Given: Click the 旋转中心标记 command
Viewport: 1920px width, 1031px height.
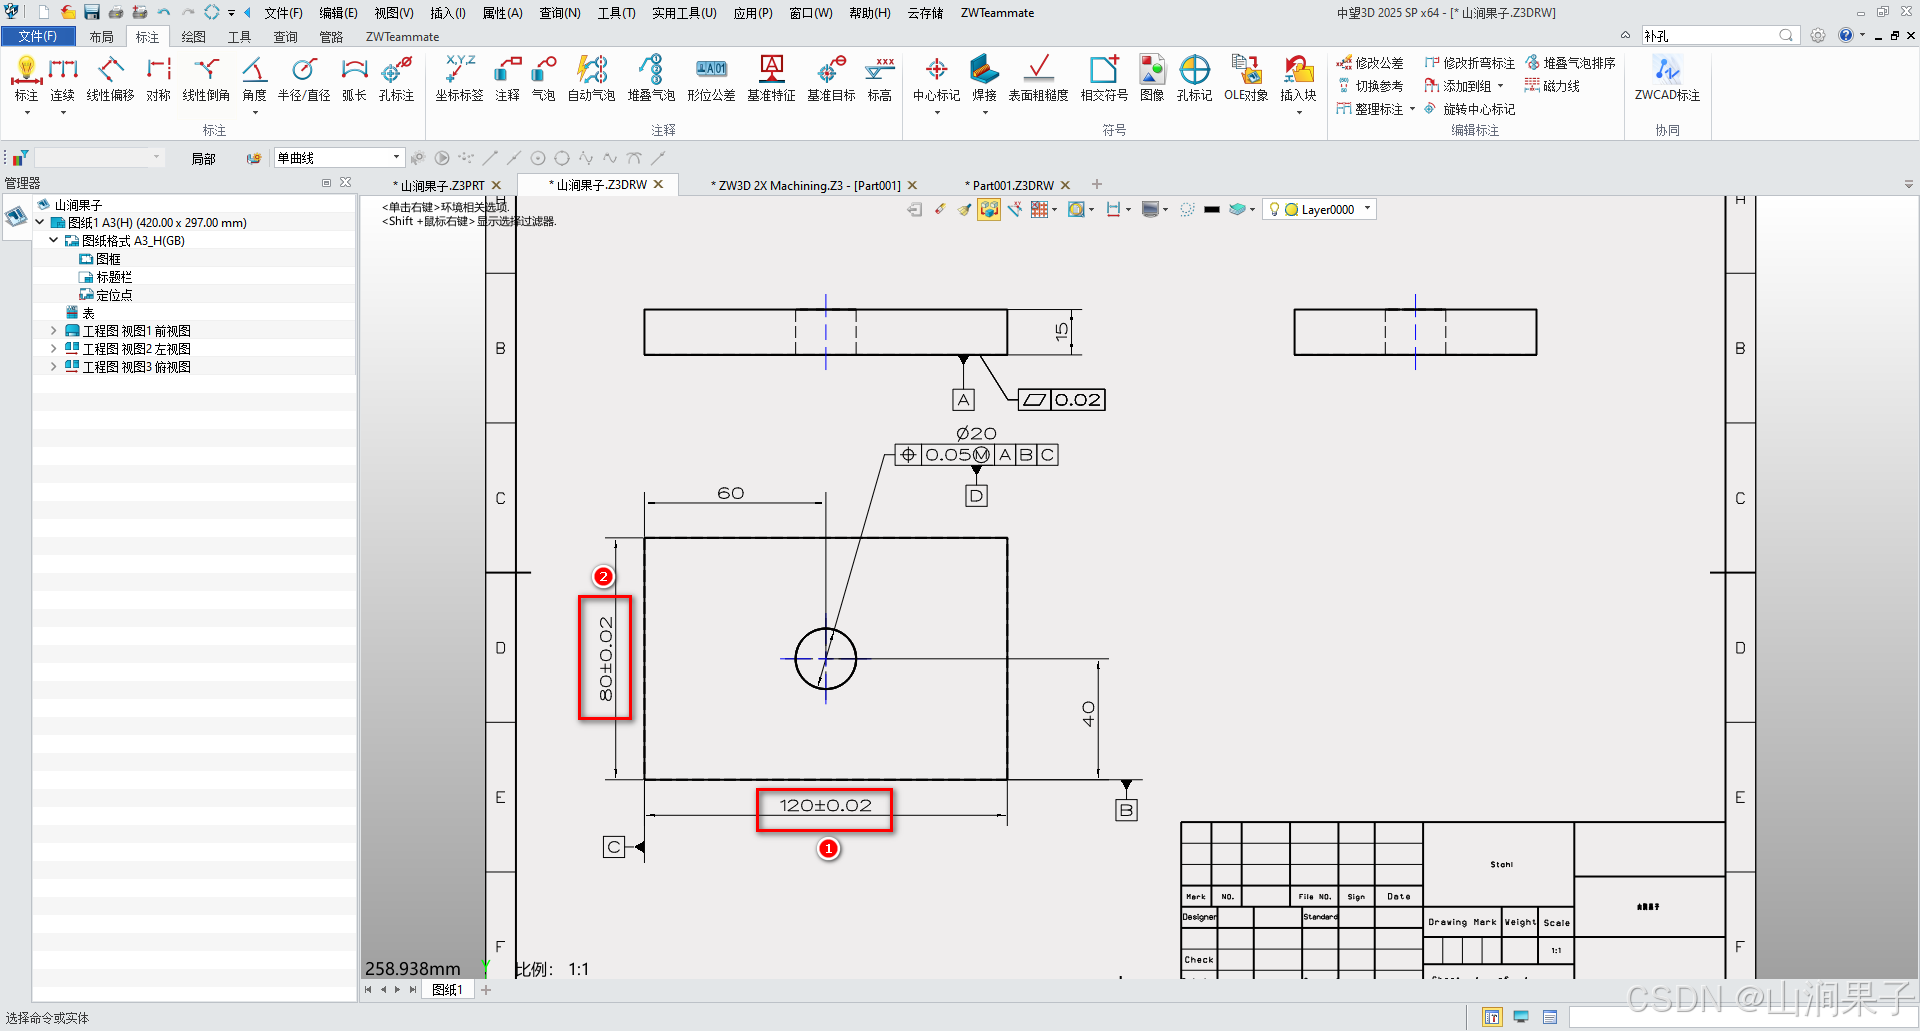Looking at the screenshot, I should [x=1469, y=109].
